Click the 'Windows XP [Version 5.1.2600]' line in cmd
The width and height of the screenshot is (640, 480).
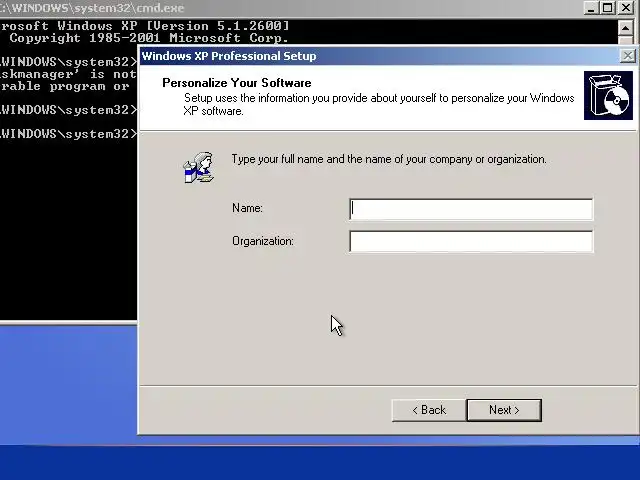pos(145,26)
